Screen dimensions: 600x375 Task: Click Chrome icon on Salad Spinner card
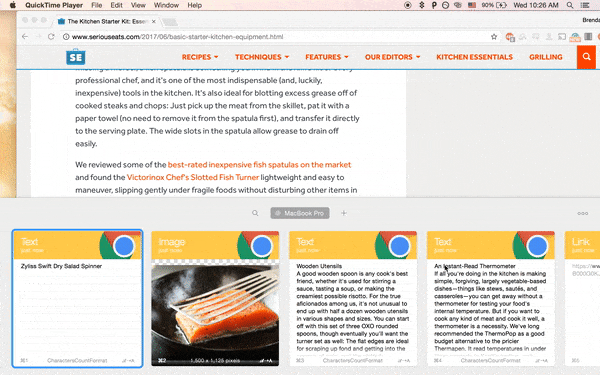pos(122,245)
